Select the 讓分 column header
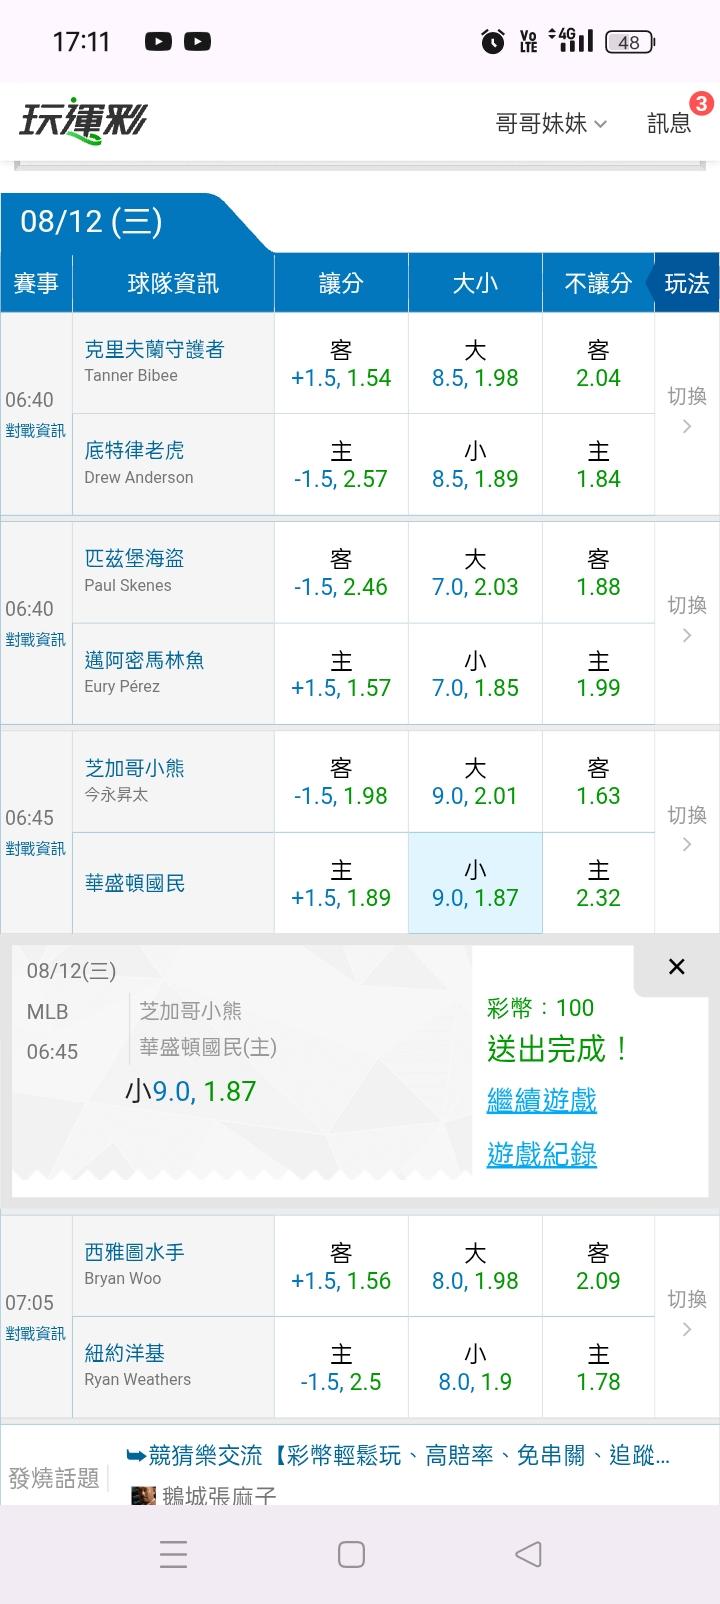The width and height of the screenshot is (720, 1604). coord(341,283)
